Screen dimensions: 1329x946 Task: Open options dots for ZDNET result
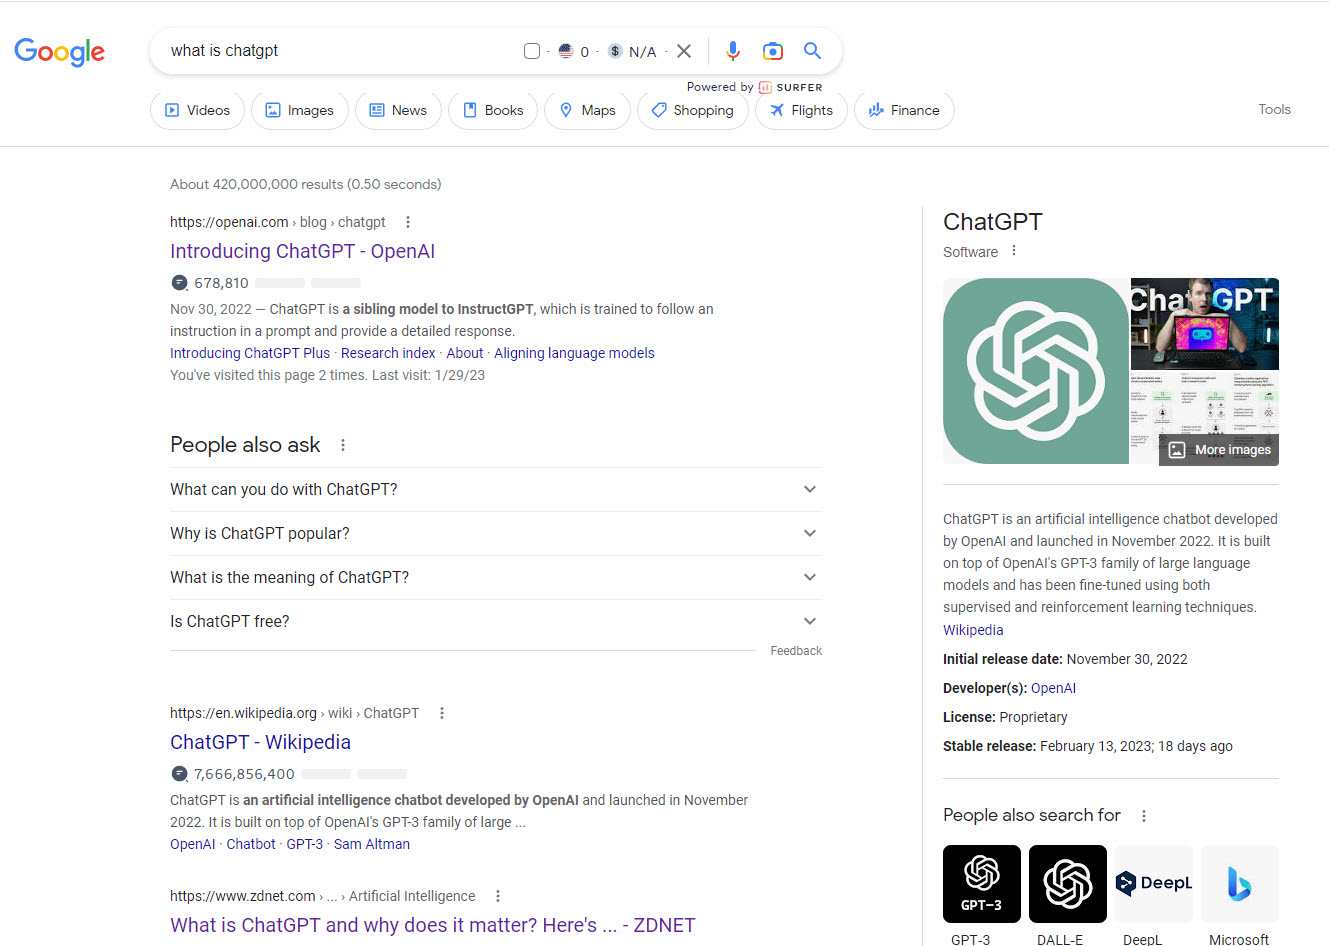click(498, 896)
